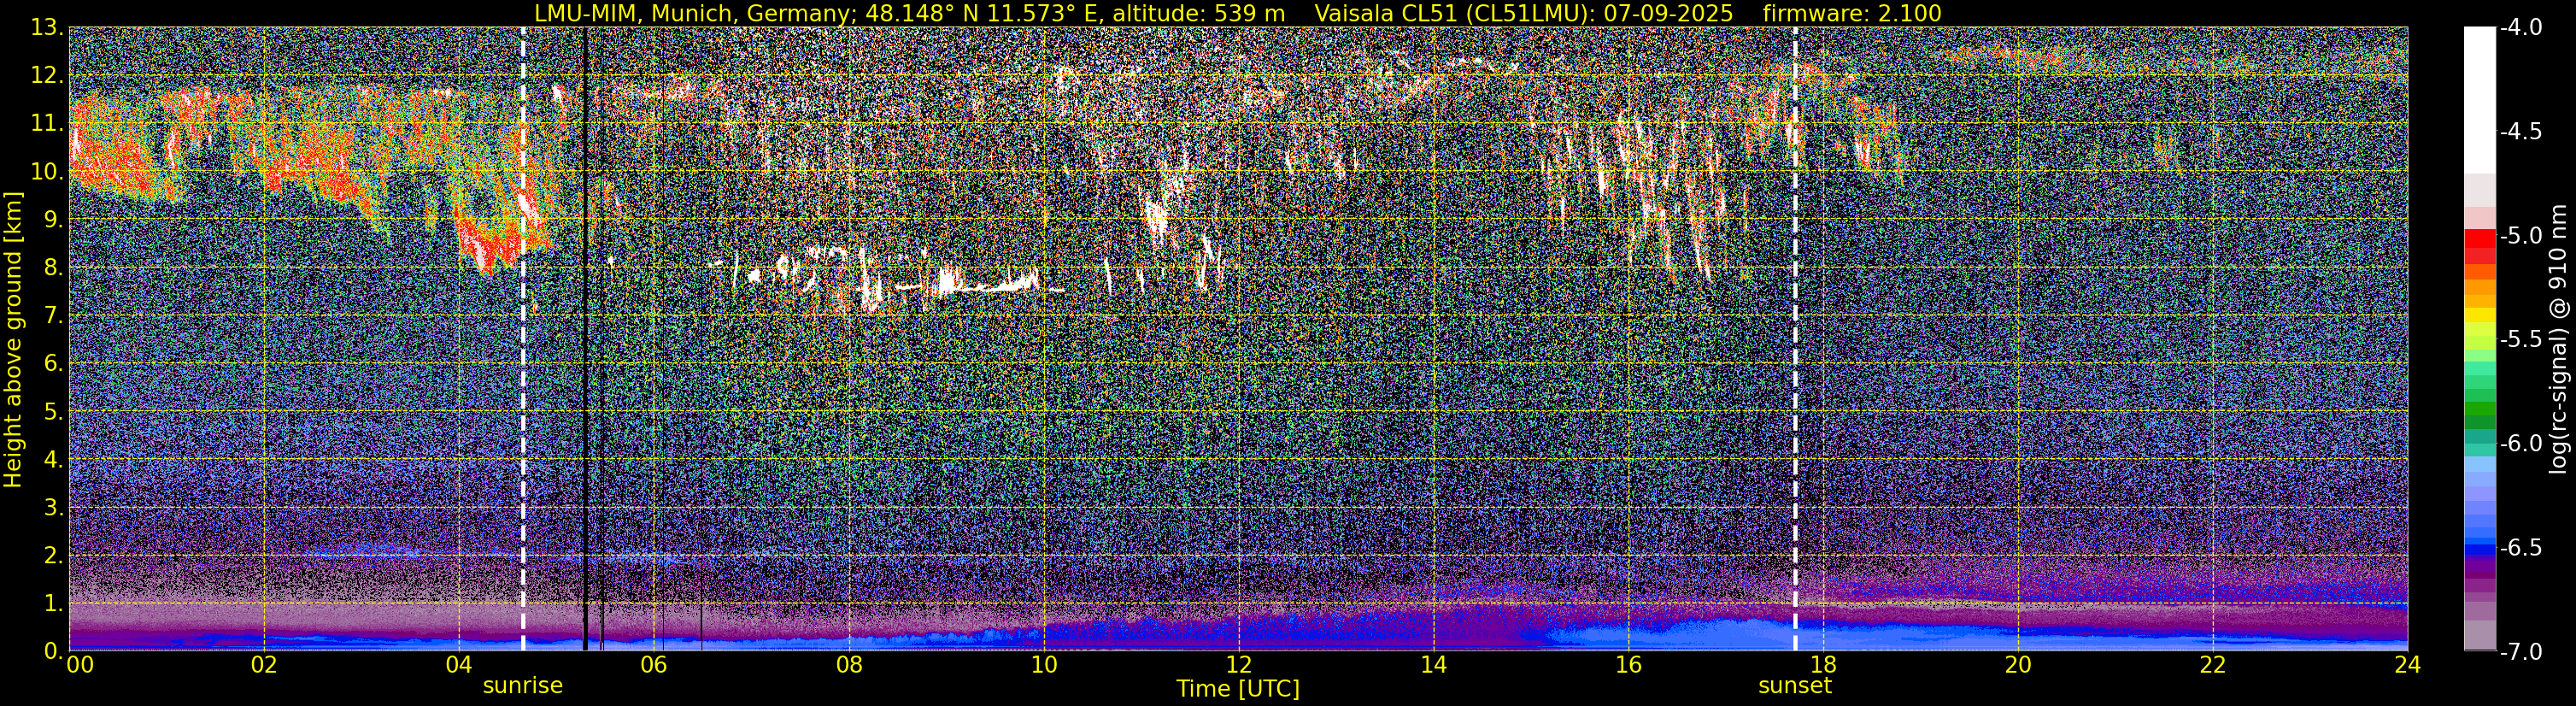Click the "20" time axis tick label
Image resolution: width=2576 pixels, height=706 pixels.
pos(2018,665)
